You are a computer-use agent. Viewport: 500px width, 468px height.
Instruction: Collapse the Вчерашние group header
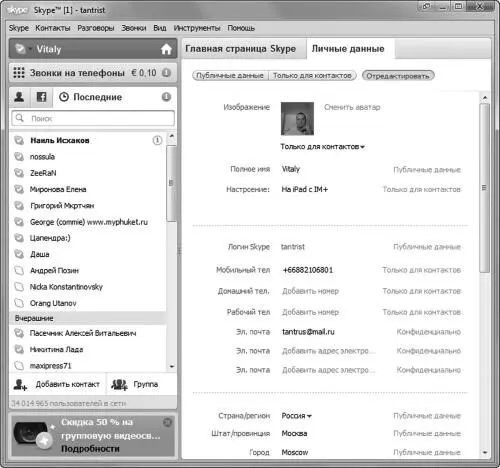(87, 318)
